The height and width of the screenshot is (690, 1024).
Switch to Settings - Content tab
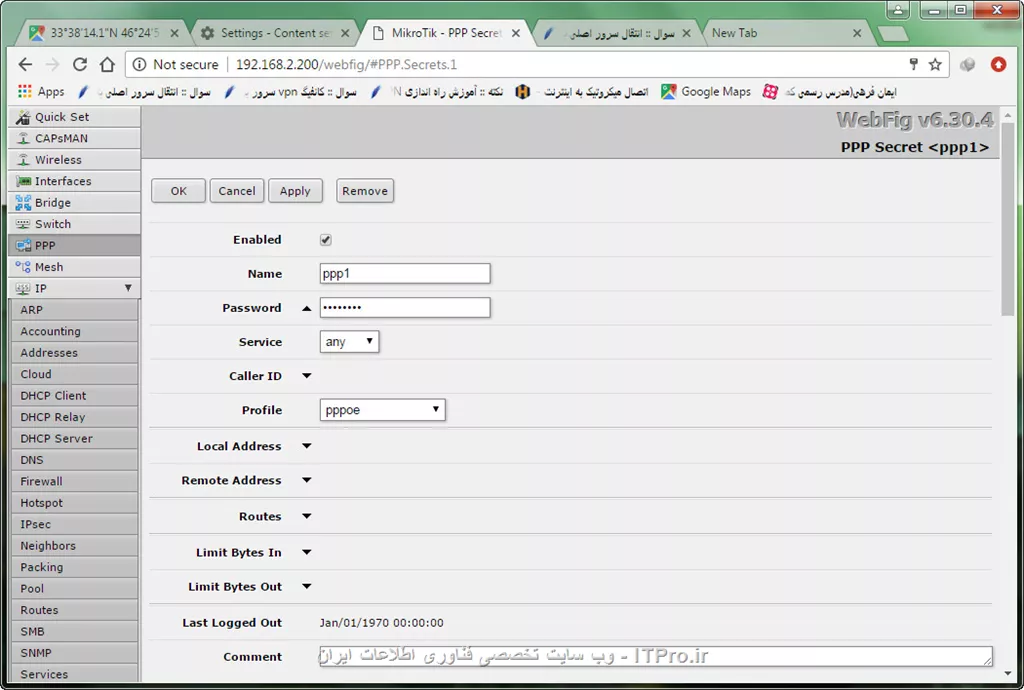[x=274, y=33]
